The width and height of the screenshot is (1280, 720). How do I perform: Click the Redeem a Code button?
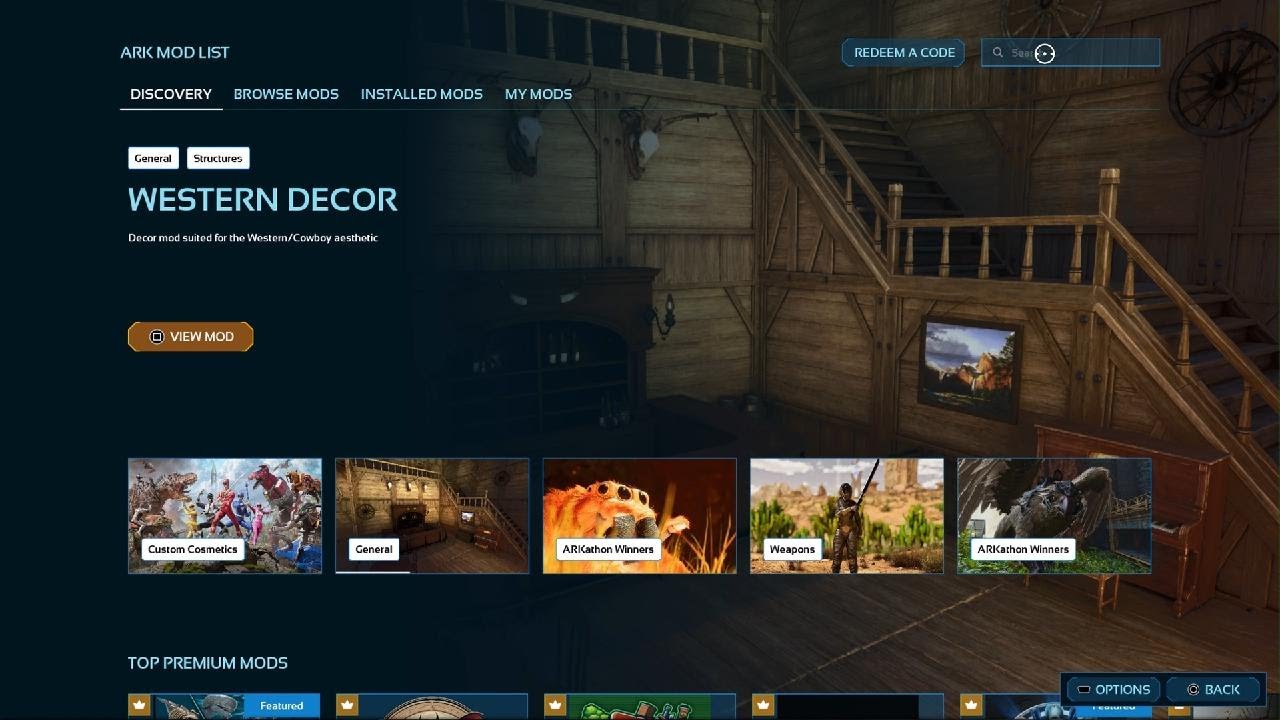[x=904, y=53]
